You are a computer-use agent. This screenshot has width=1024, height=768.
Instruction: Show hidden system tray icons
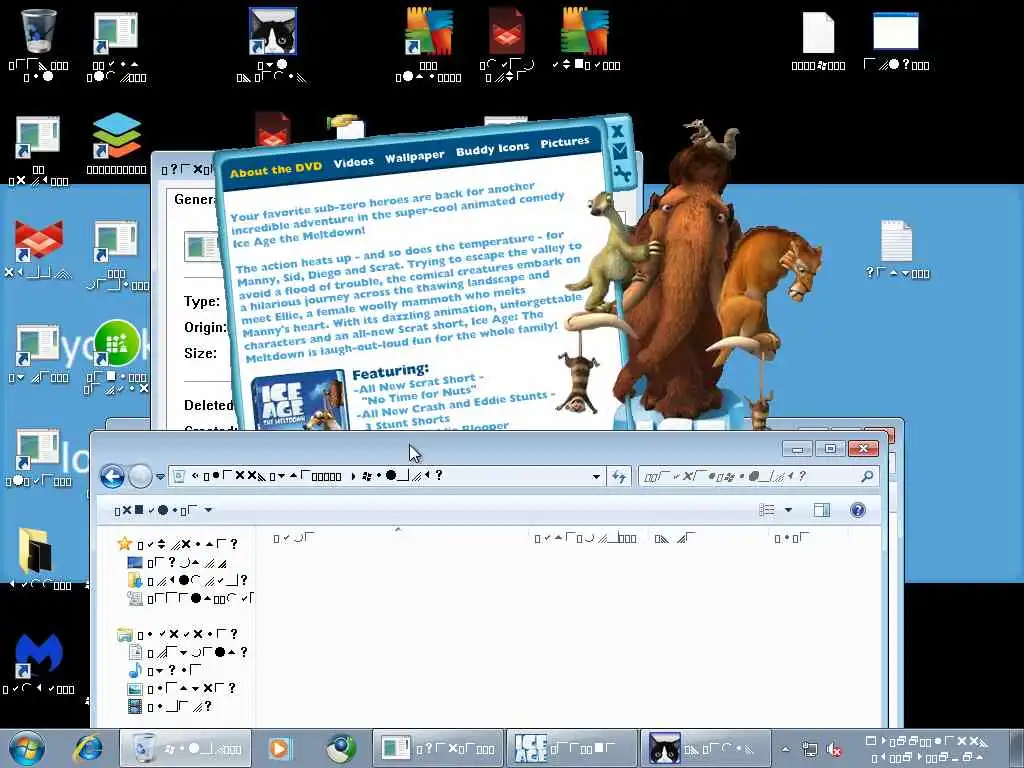[786, 749]
